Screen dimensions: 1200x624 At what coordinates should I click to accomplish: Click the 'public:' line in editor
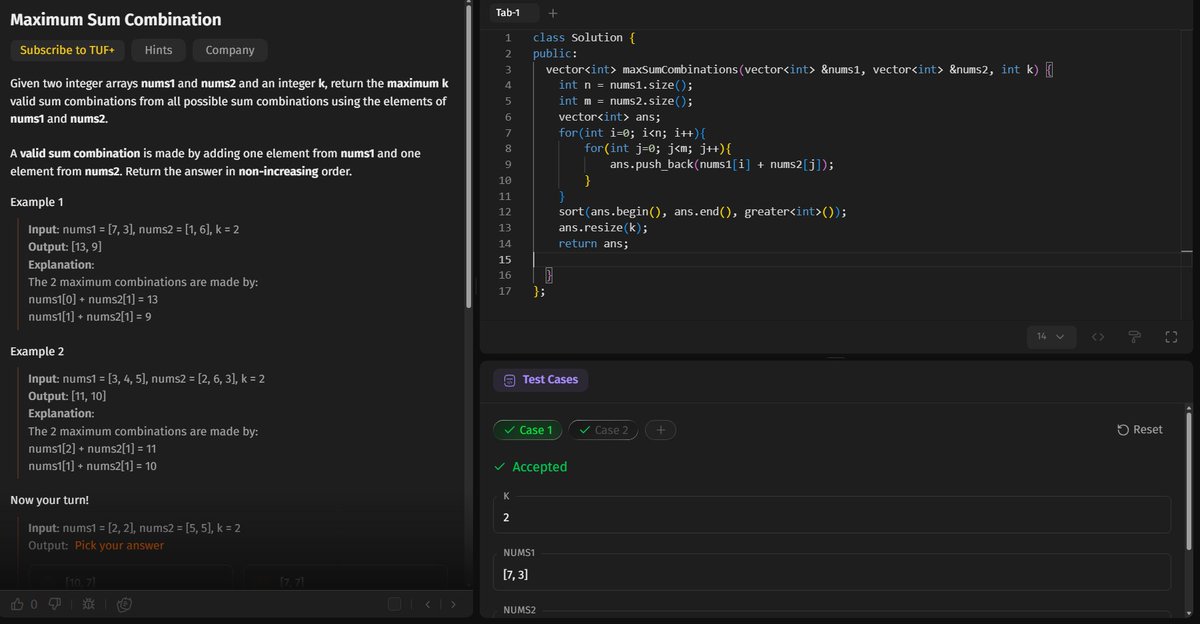pos(555,53)
